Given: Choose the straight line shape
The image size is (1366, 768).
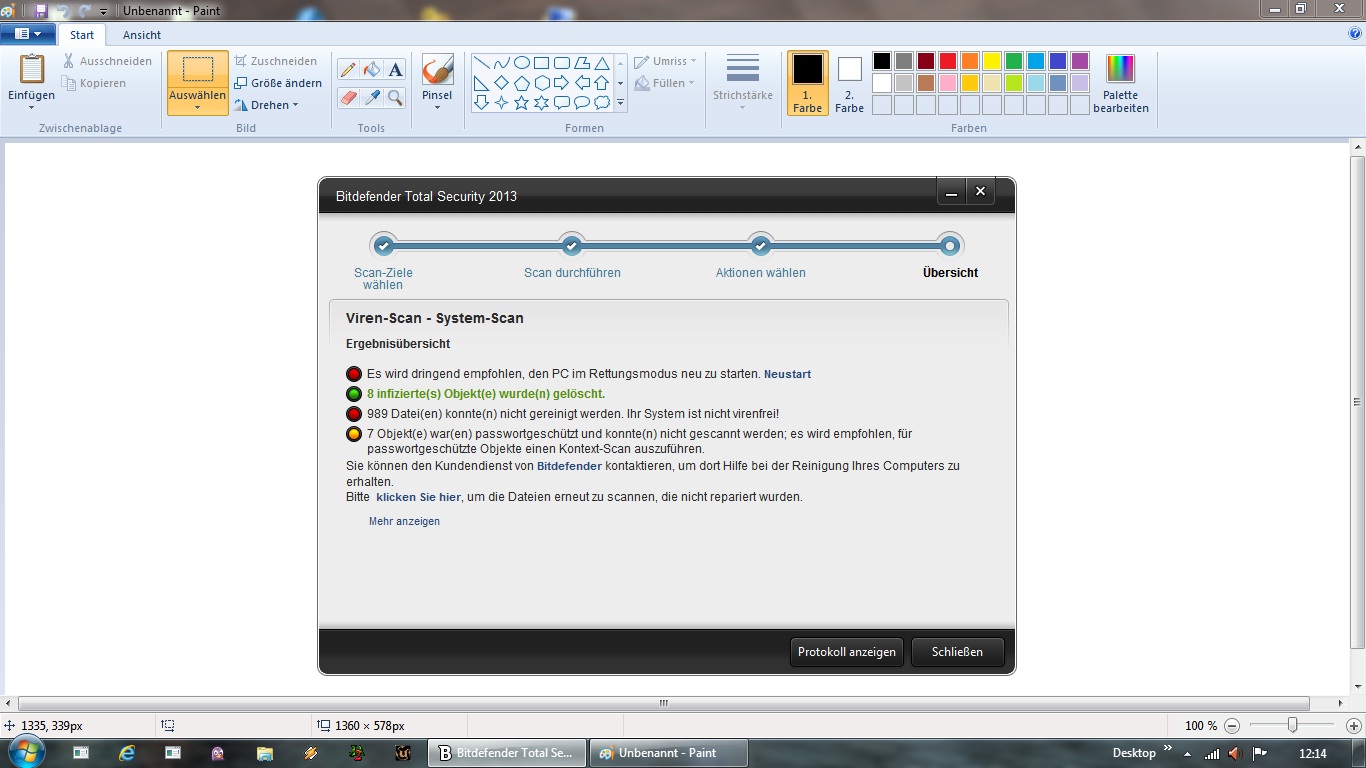Looking at the screenshot, I should pos(481,63).
